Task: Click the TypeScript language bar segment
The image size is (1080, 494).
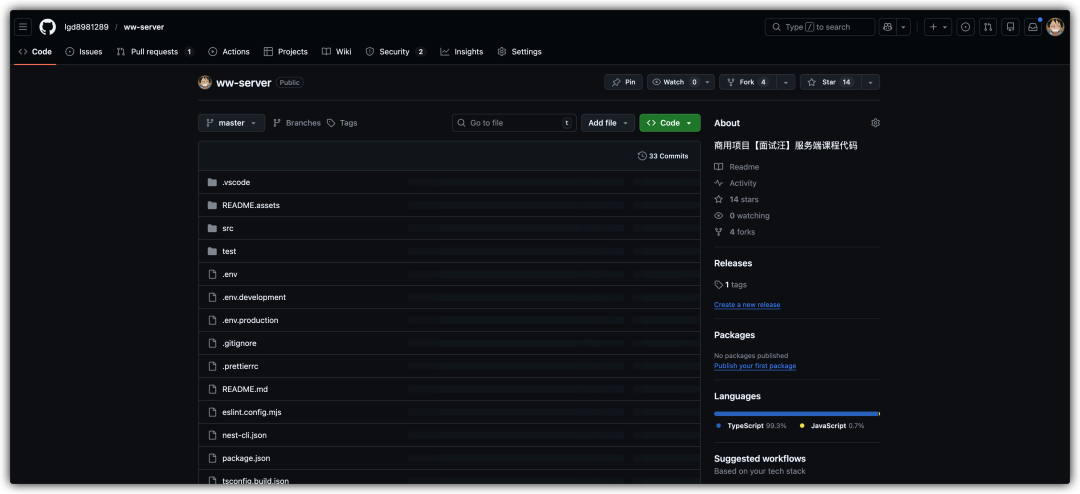Action: click(796, 413)
